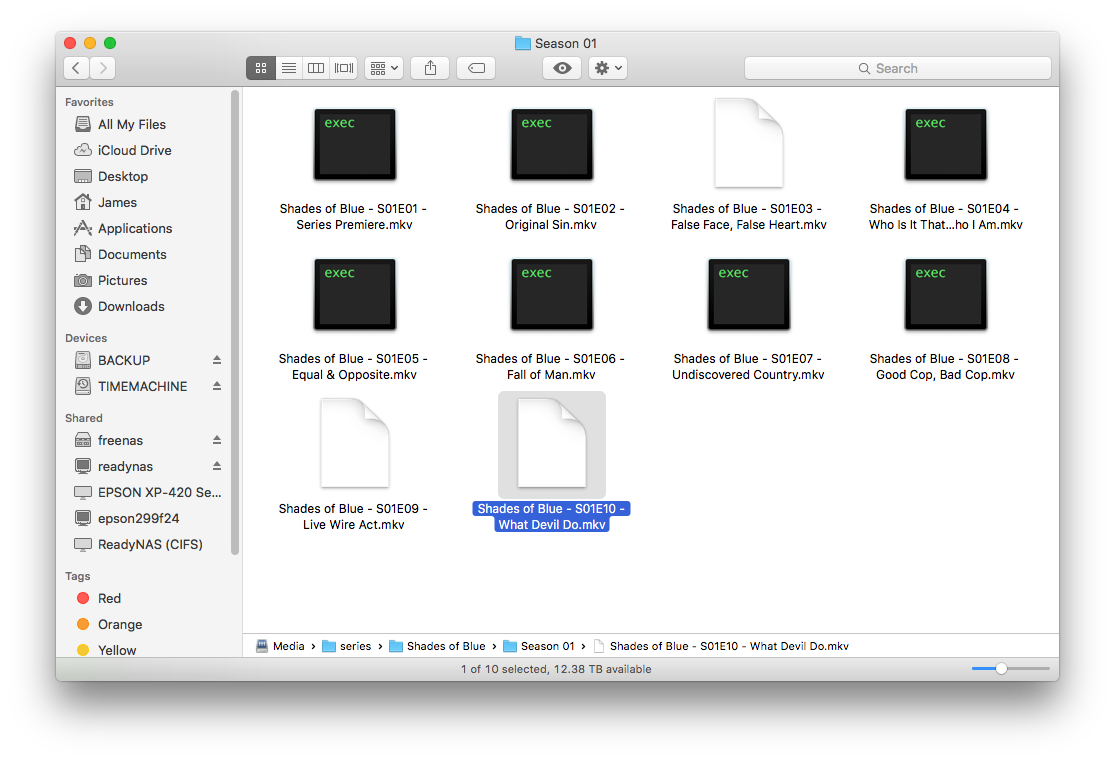
Task: Select S01E07 Undiscovered Country.mkv file icon
Action: tap(749, 294)
